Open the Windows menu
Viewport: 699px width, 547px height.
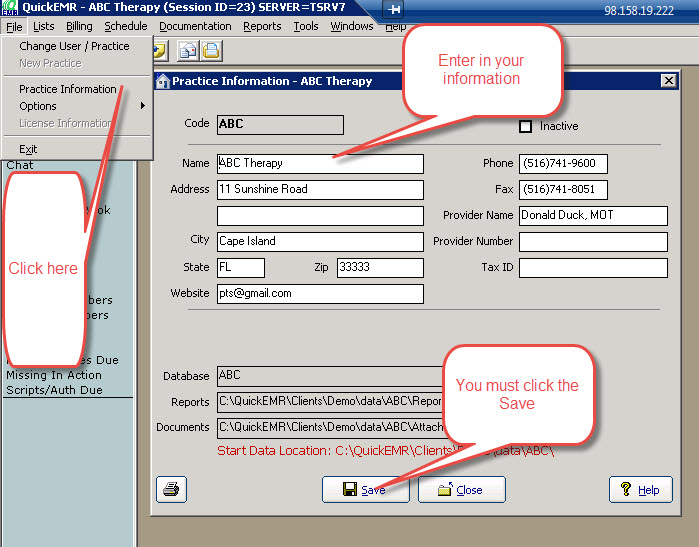pyautogui.click(x=352, y=27)
